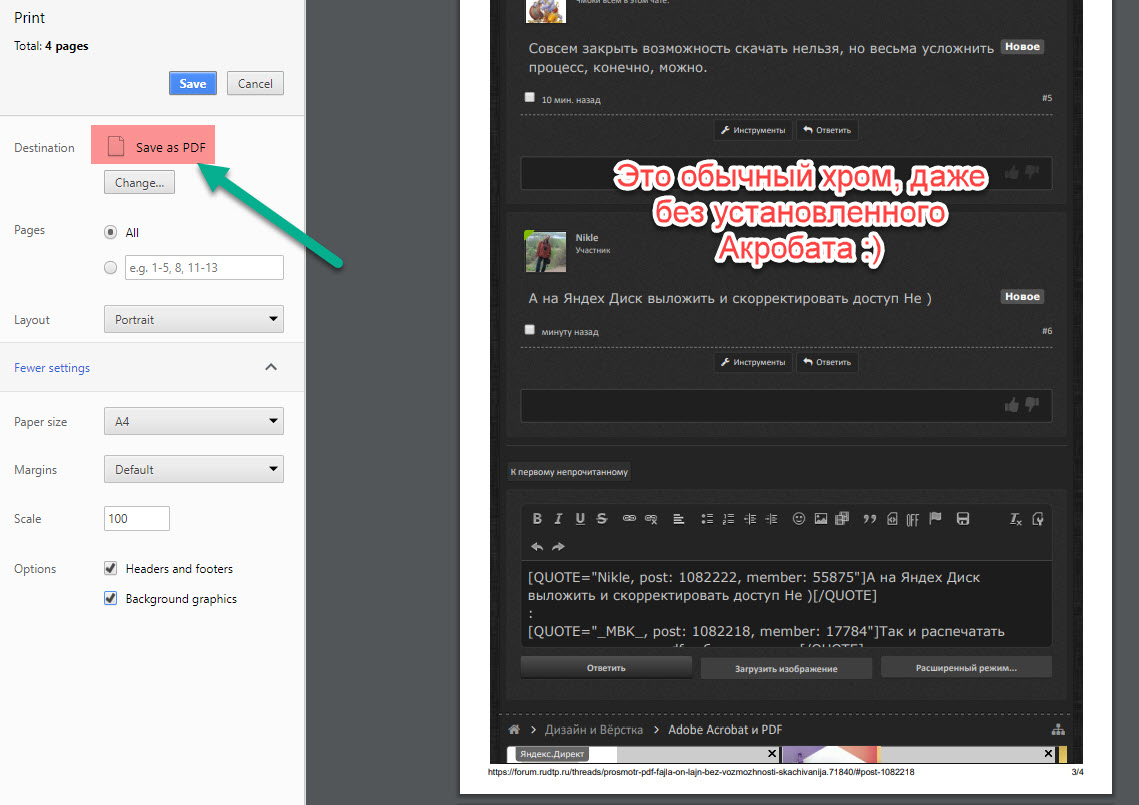The image size is (1139, 805).
Task: Toggle underline in the reply editor toolbar
Action: [x=580, y=519]
